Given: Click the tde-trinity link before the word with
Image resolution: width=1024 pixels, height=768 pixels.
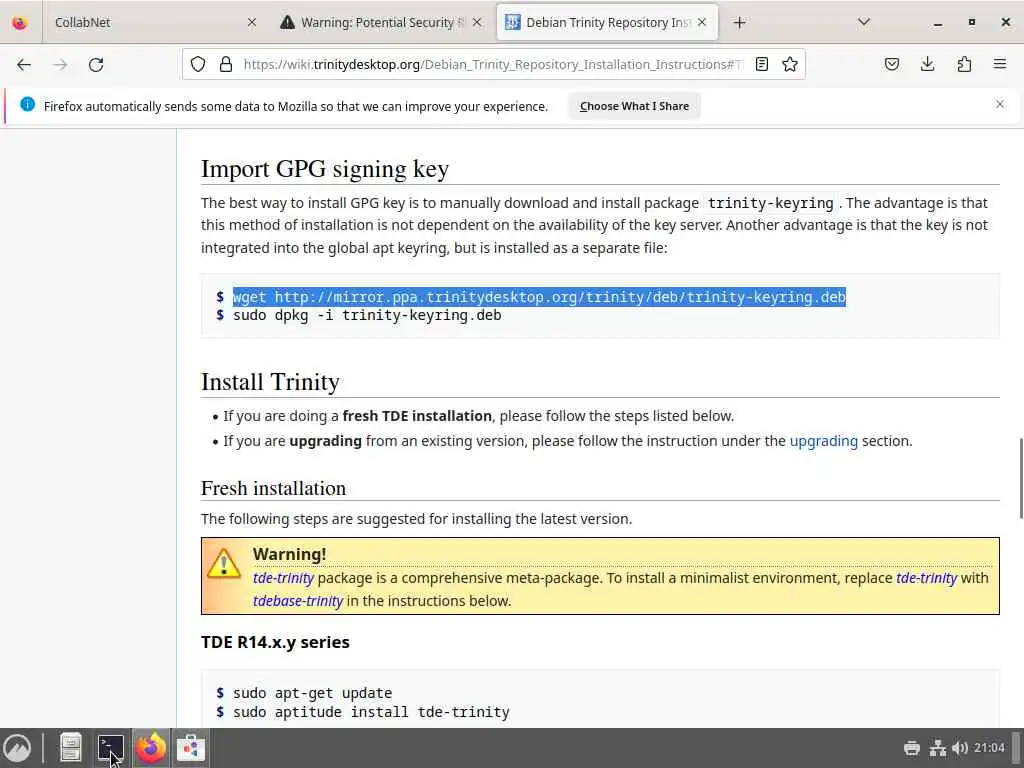Looking at the screenshot, I should tap(926, 578).
